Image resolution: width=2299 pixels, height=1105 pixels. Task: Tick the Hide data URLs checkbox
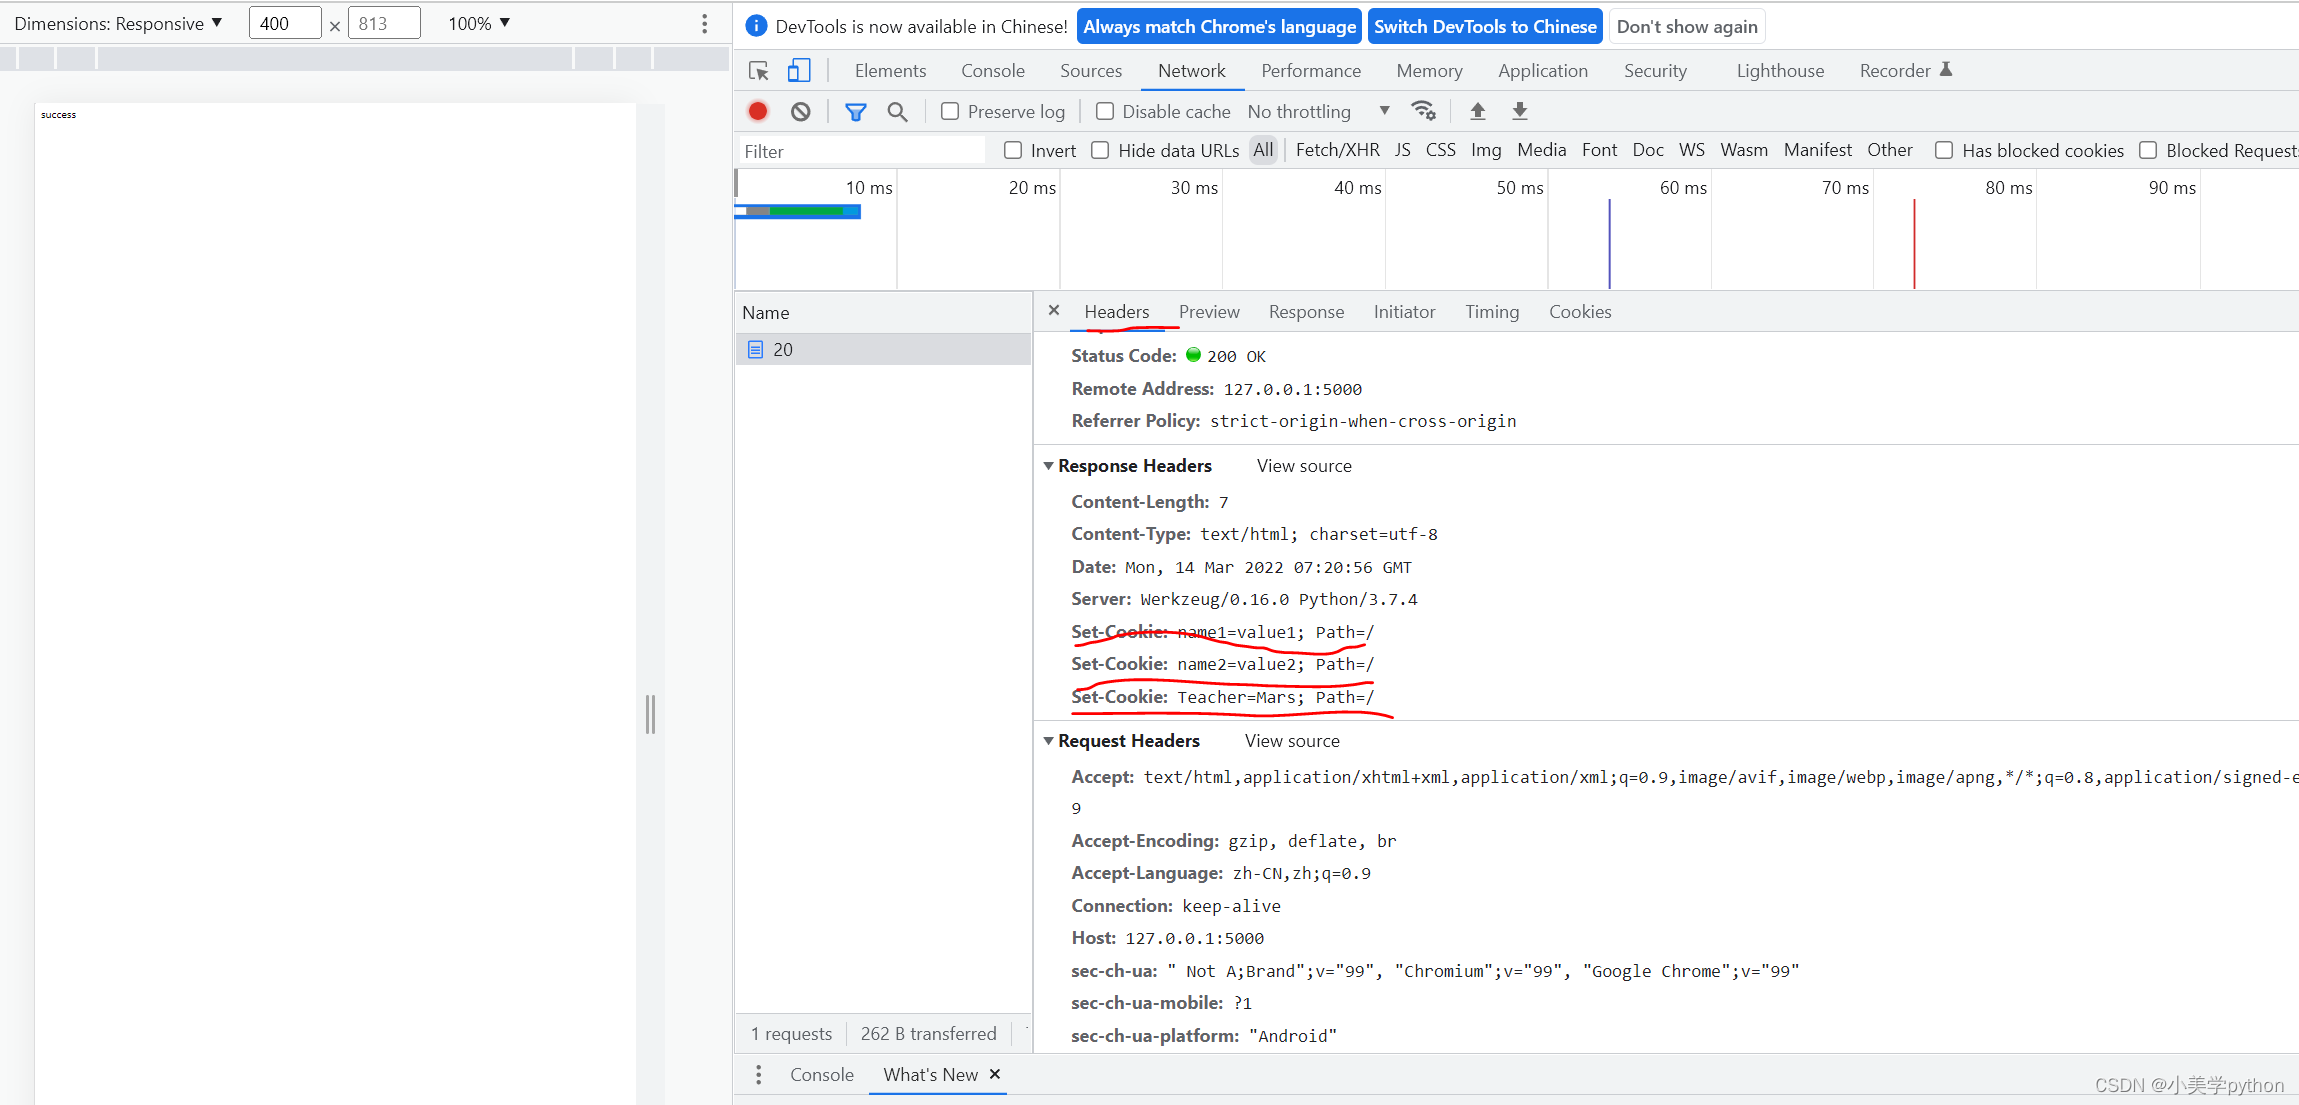[x=1100, y=150]
